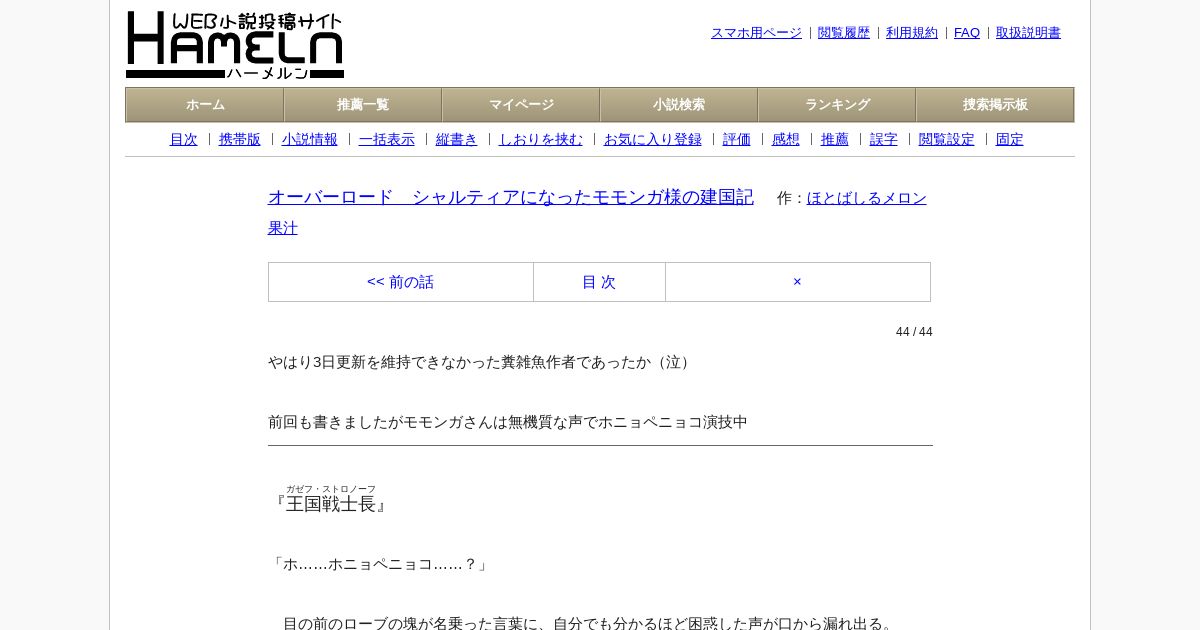Open the 推薦一覧 navigation tab
Screen dimensions: 1200x630
click(363, 105)
